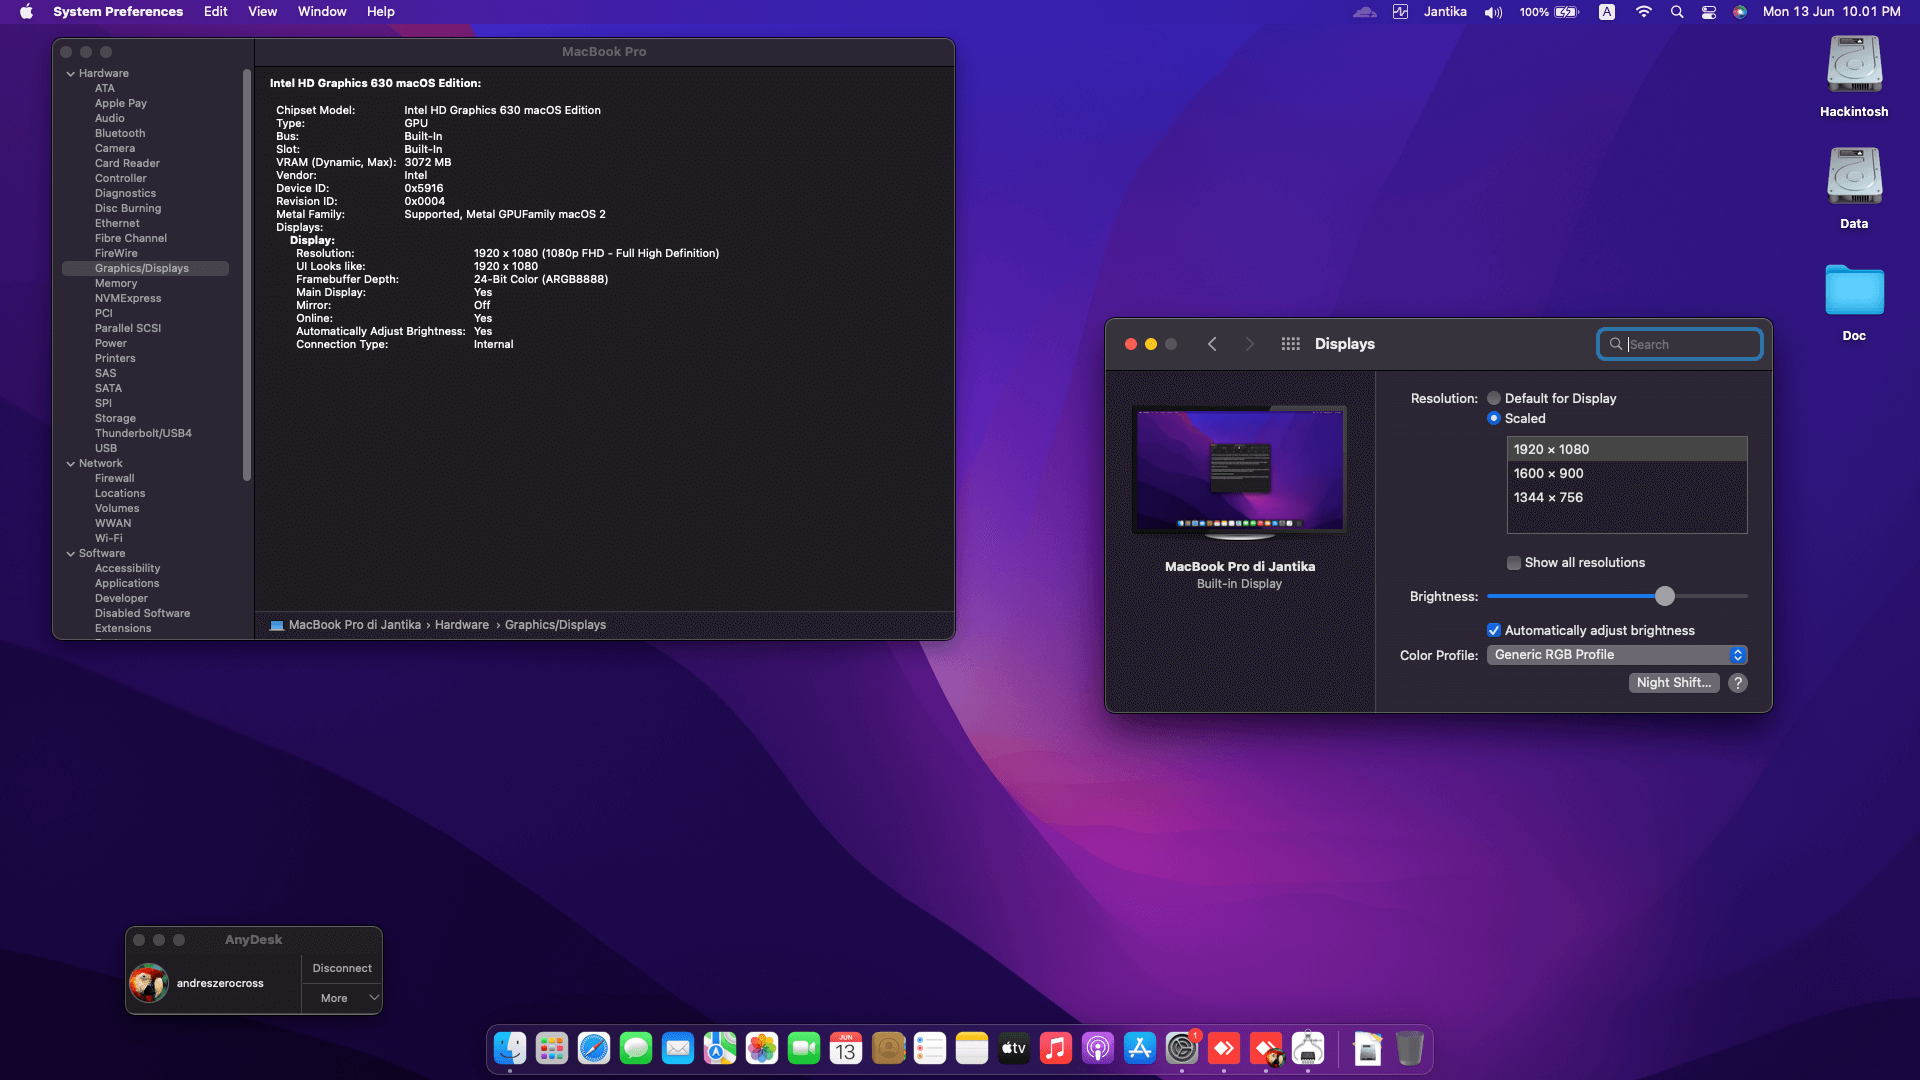
Task: Launch FaceTime from the Dock
Action: tap(804, 1048)
